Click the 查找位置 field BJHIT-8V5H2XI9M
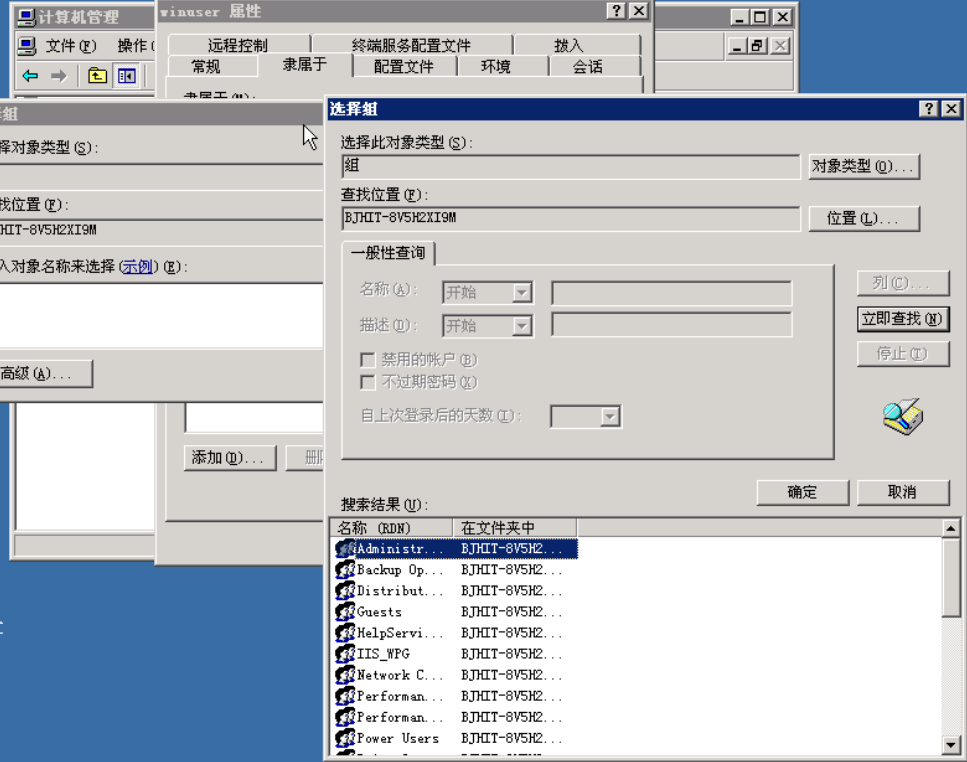This screenshot has height=762, width=967. 570,218
